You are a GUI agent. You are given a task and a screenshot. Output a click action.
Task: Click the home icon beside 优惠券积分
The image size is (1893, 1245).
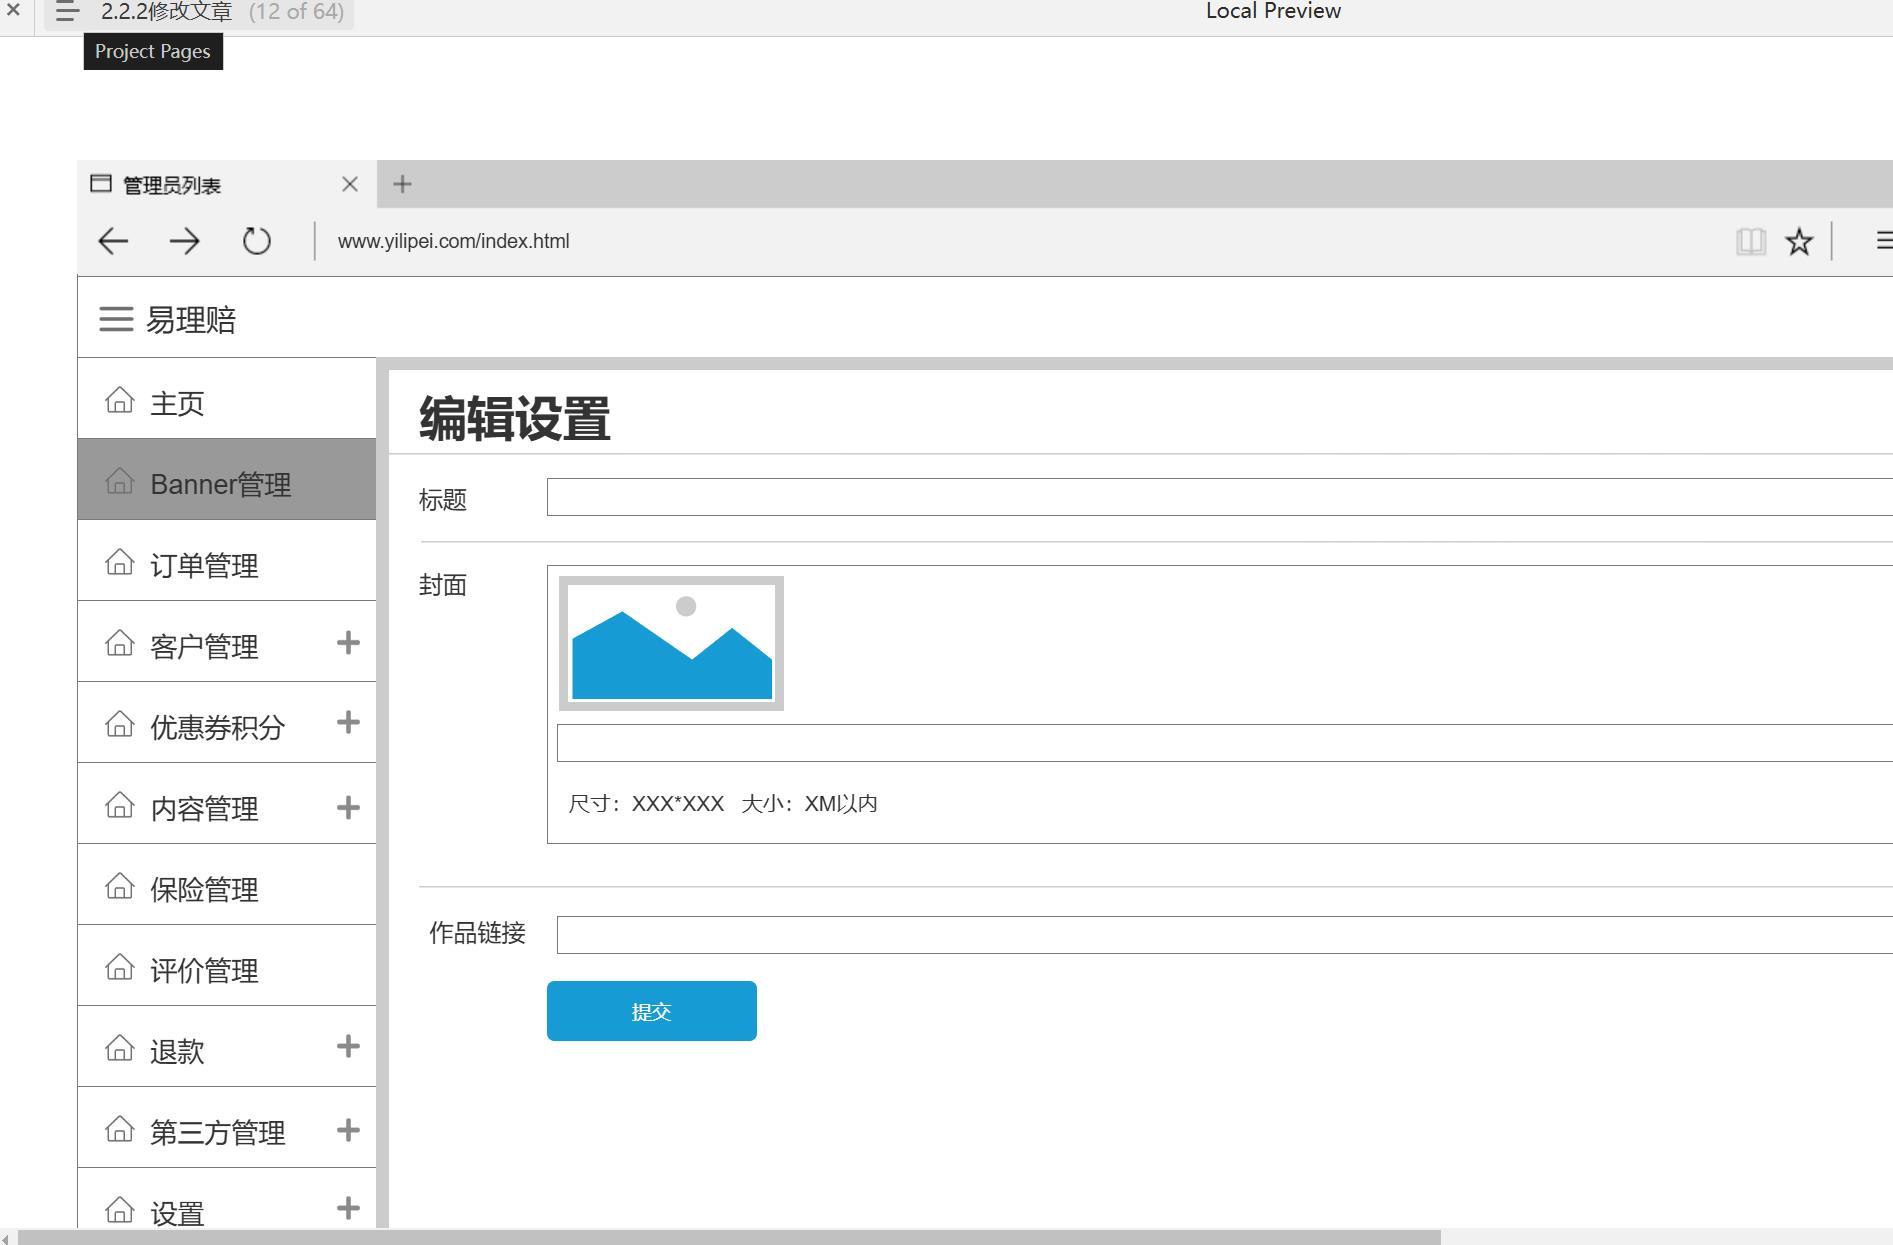120,723
